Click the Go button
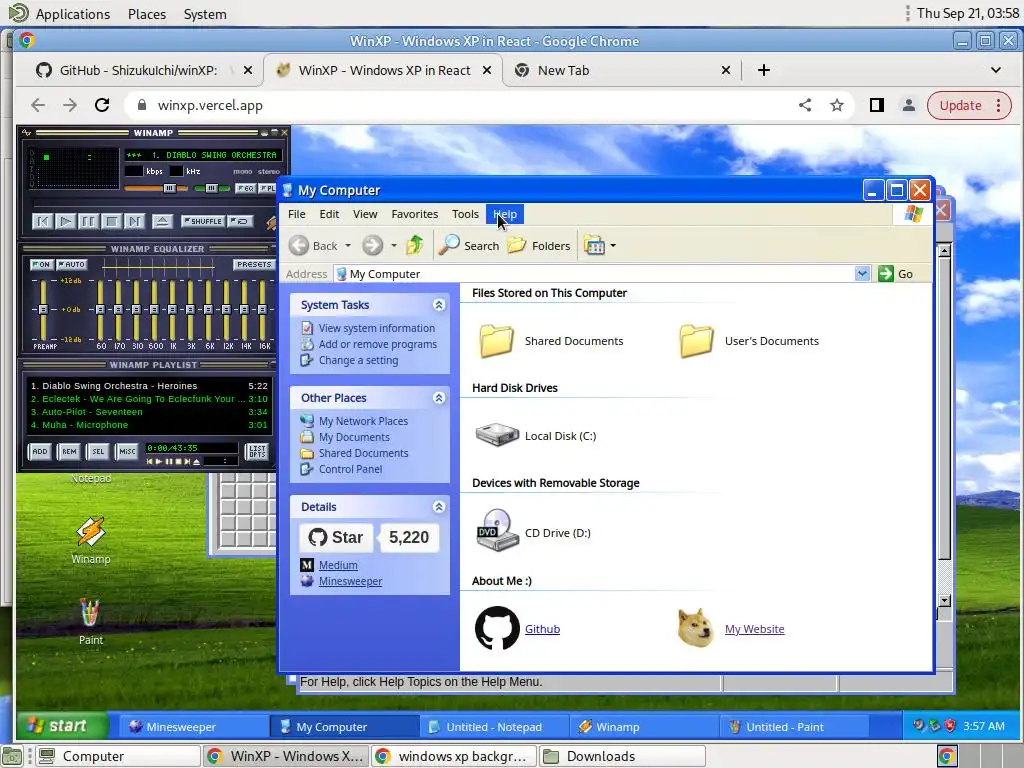This screenshot has width=1024, height=768. point(897,274)
